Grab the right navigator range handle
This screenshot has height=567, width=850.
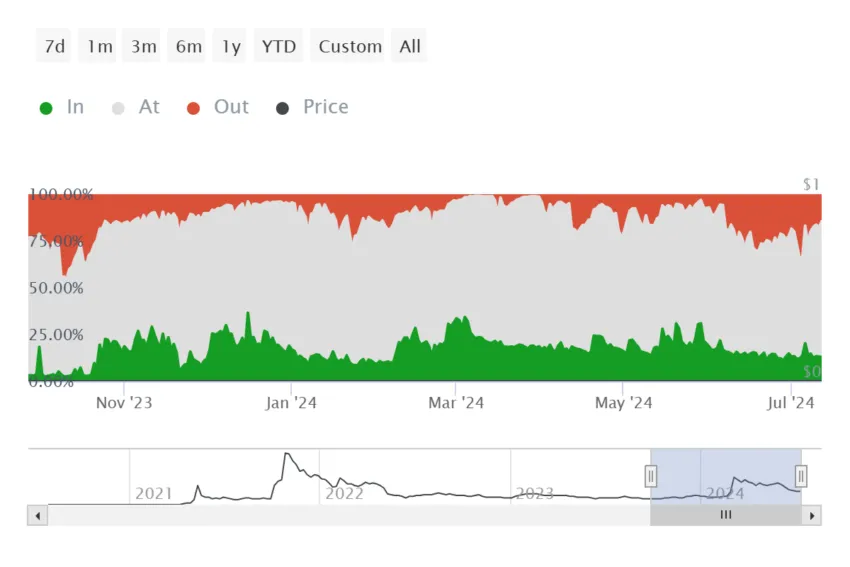coord(801,476)
